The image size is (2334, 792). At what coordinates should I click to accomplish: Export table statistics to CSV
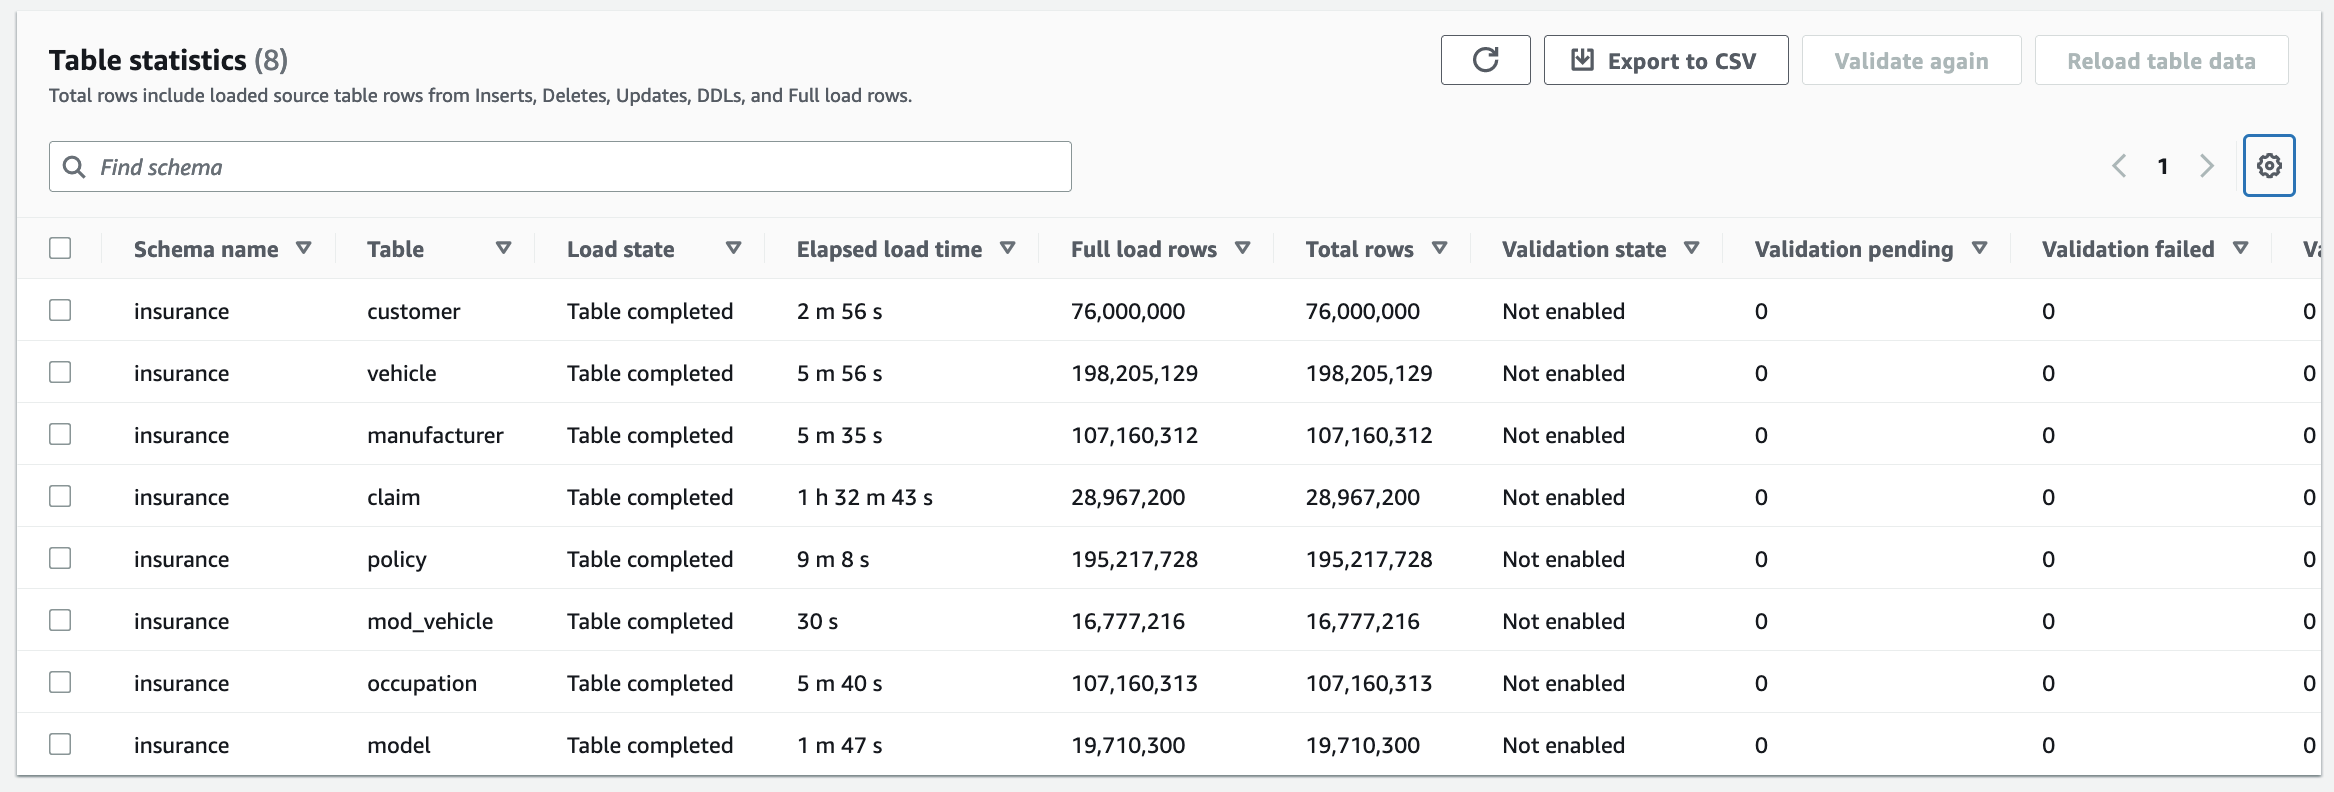tap(1665, 60)
